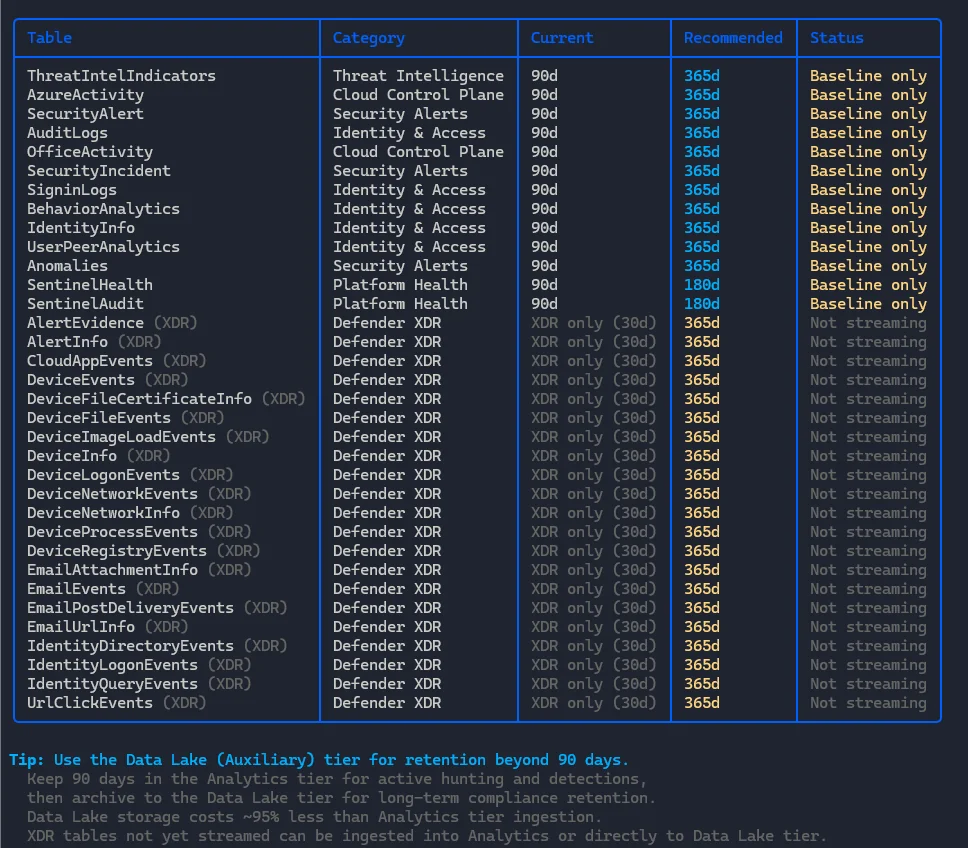Click the Category column header
This screenshot has height=848, width=968.
pos(368,38)
